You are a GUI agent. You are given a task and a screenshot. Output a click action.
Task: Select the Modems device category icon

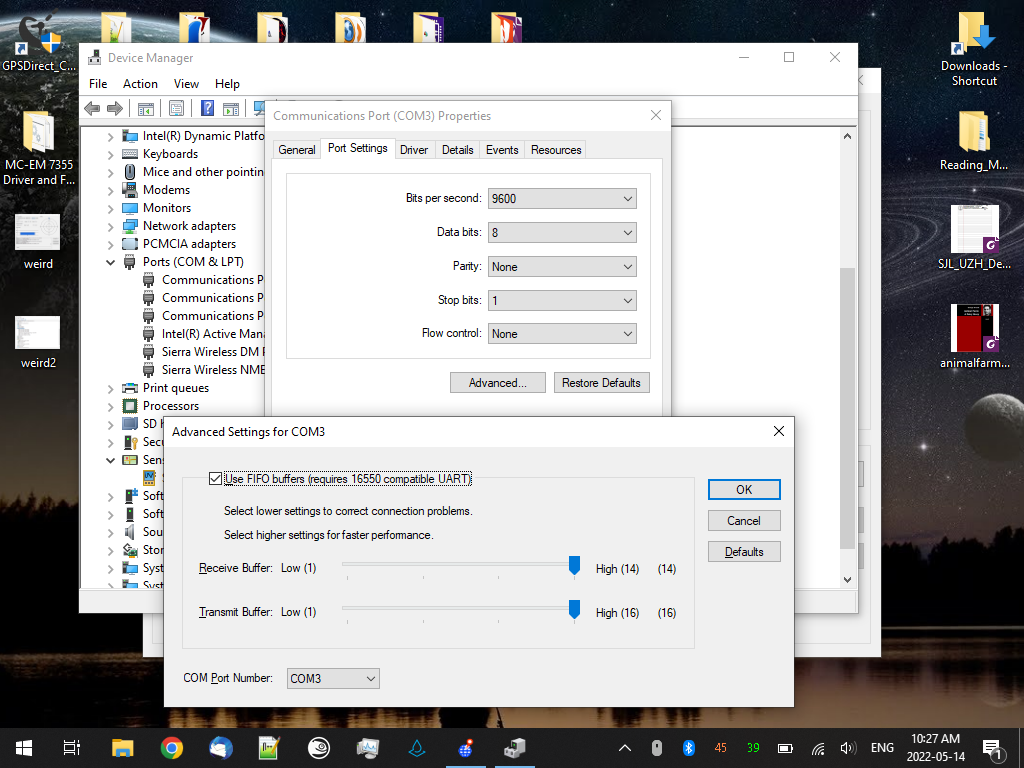130,190
